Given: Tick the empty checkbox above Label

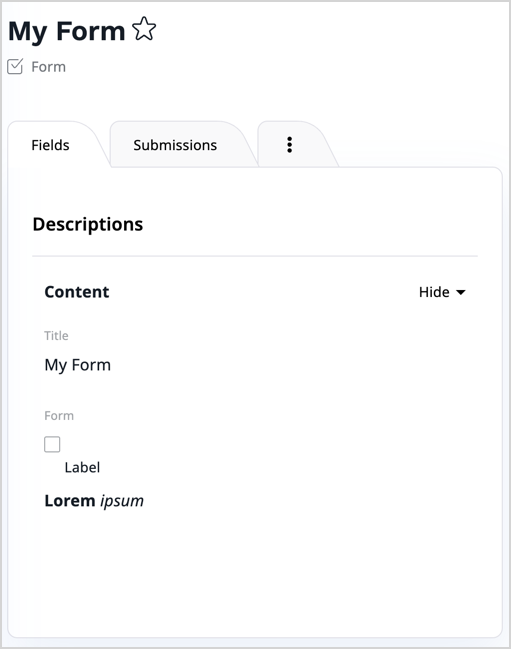Looking at the screenshot, I should click(x=52, y=444).
